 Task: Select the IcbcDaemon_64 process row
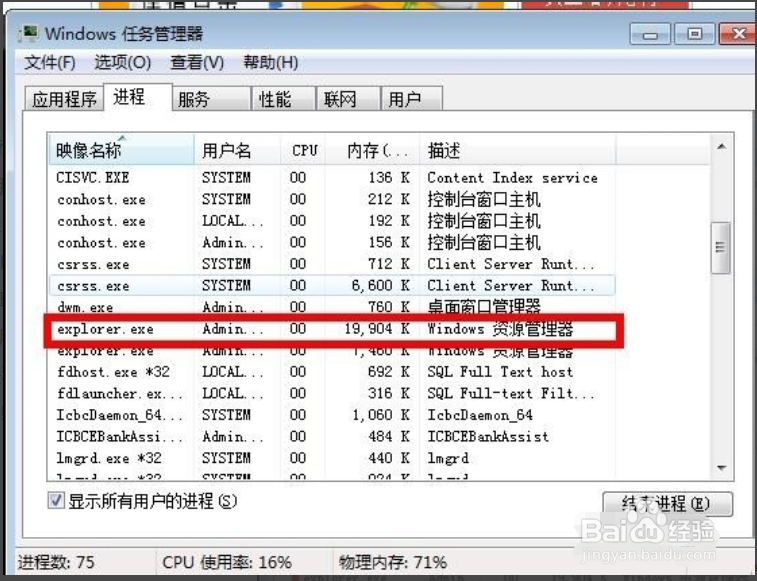click(332, 415)
